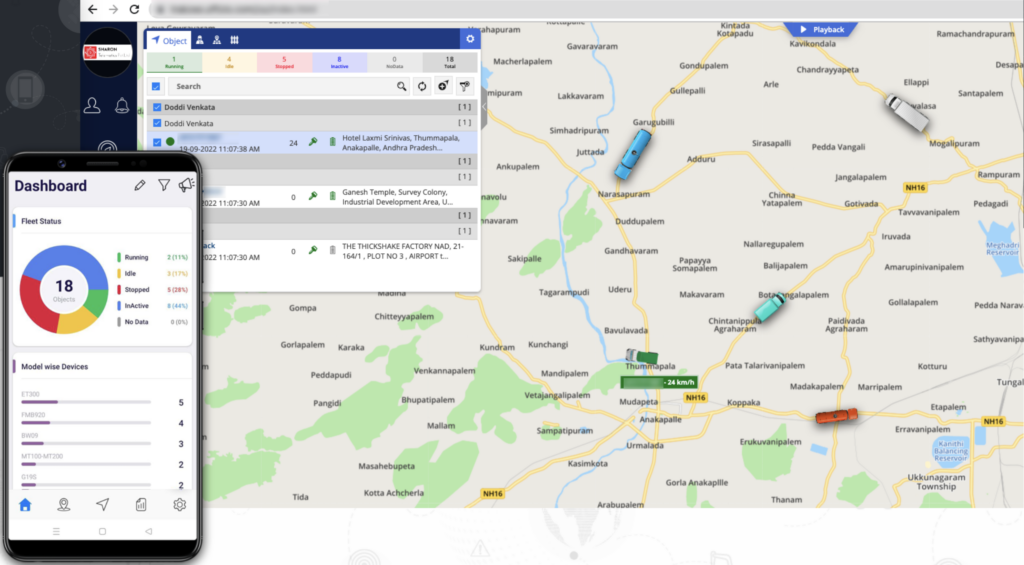Toggle the select-all checkbox next to Search
The height and width of the screenshot is (565, 1024).
tap(156, 87)
